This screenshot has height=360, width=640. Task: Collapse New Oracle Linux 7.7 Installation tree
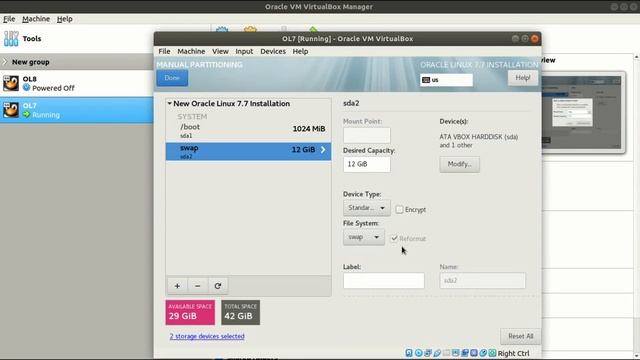click(x=169, y=104)
